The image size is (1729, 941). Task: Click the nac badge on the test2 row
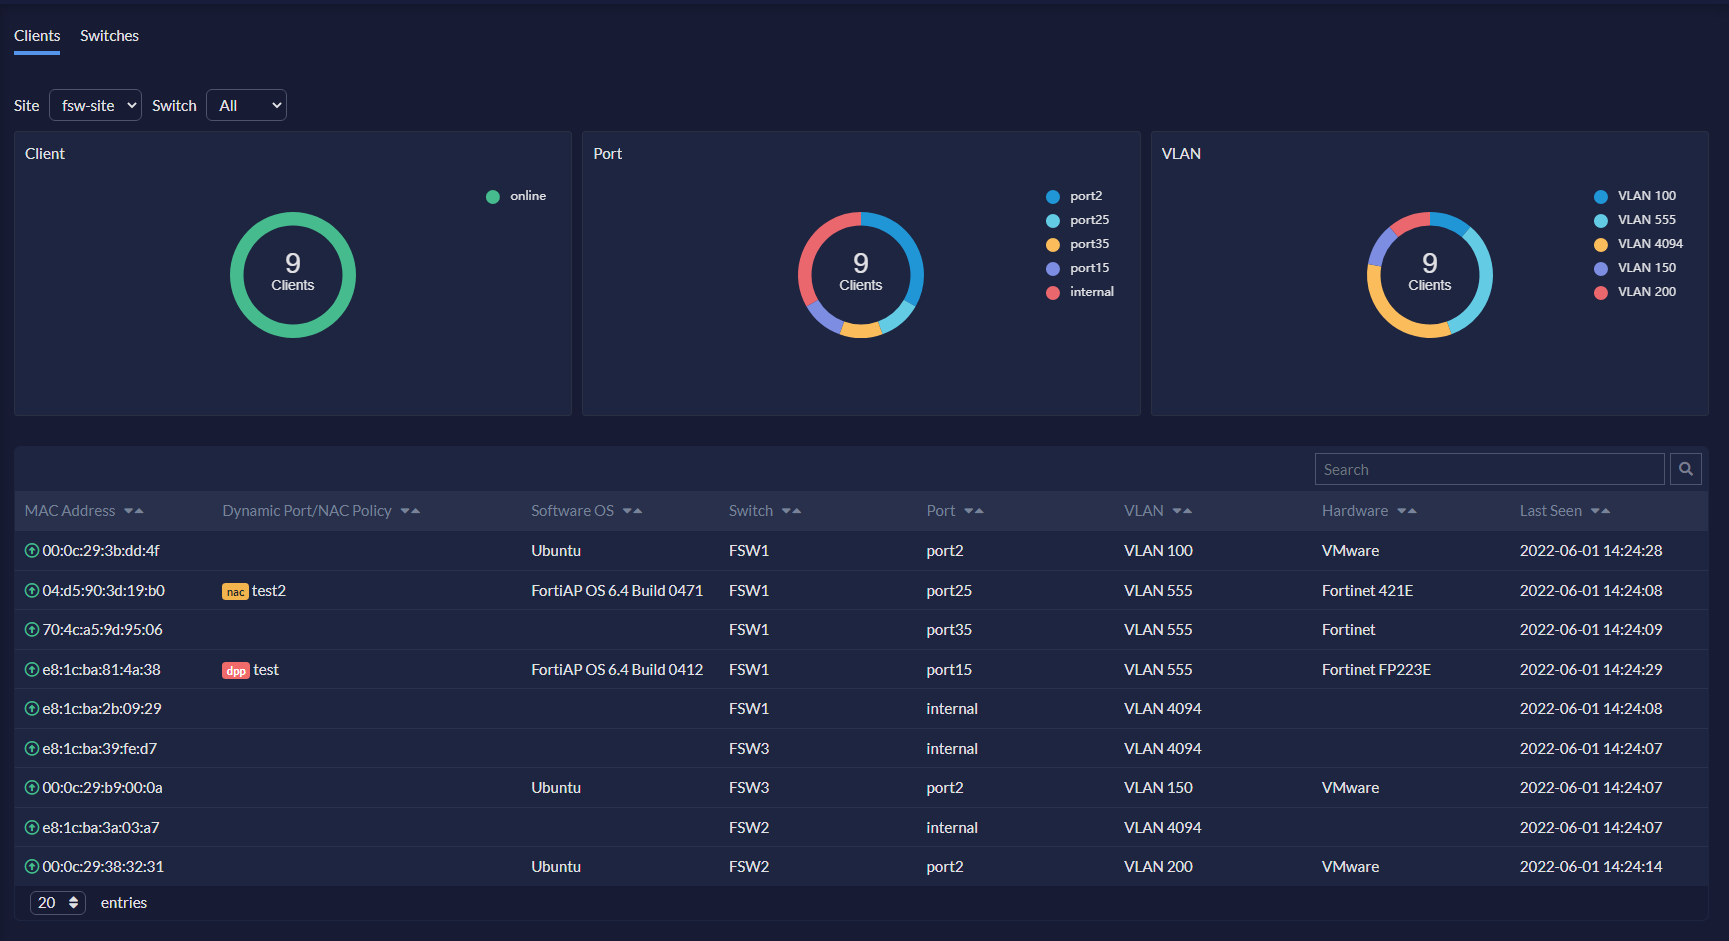click(x=234, y=591)
